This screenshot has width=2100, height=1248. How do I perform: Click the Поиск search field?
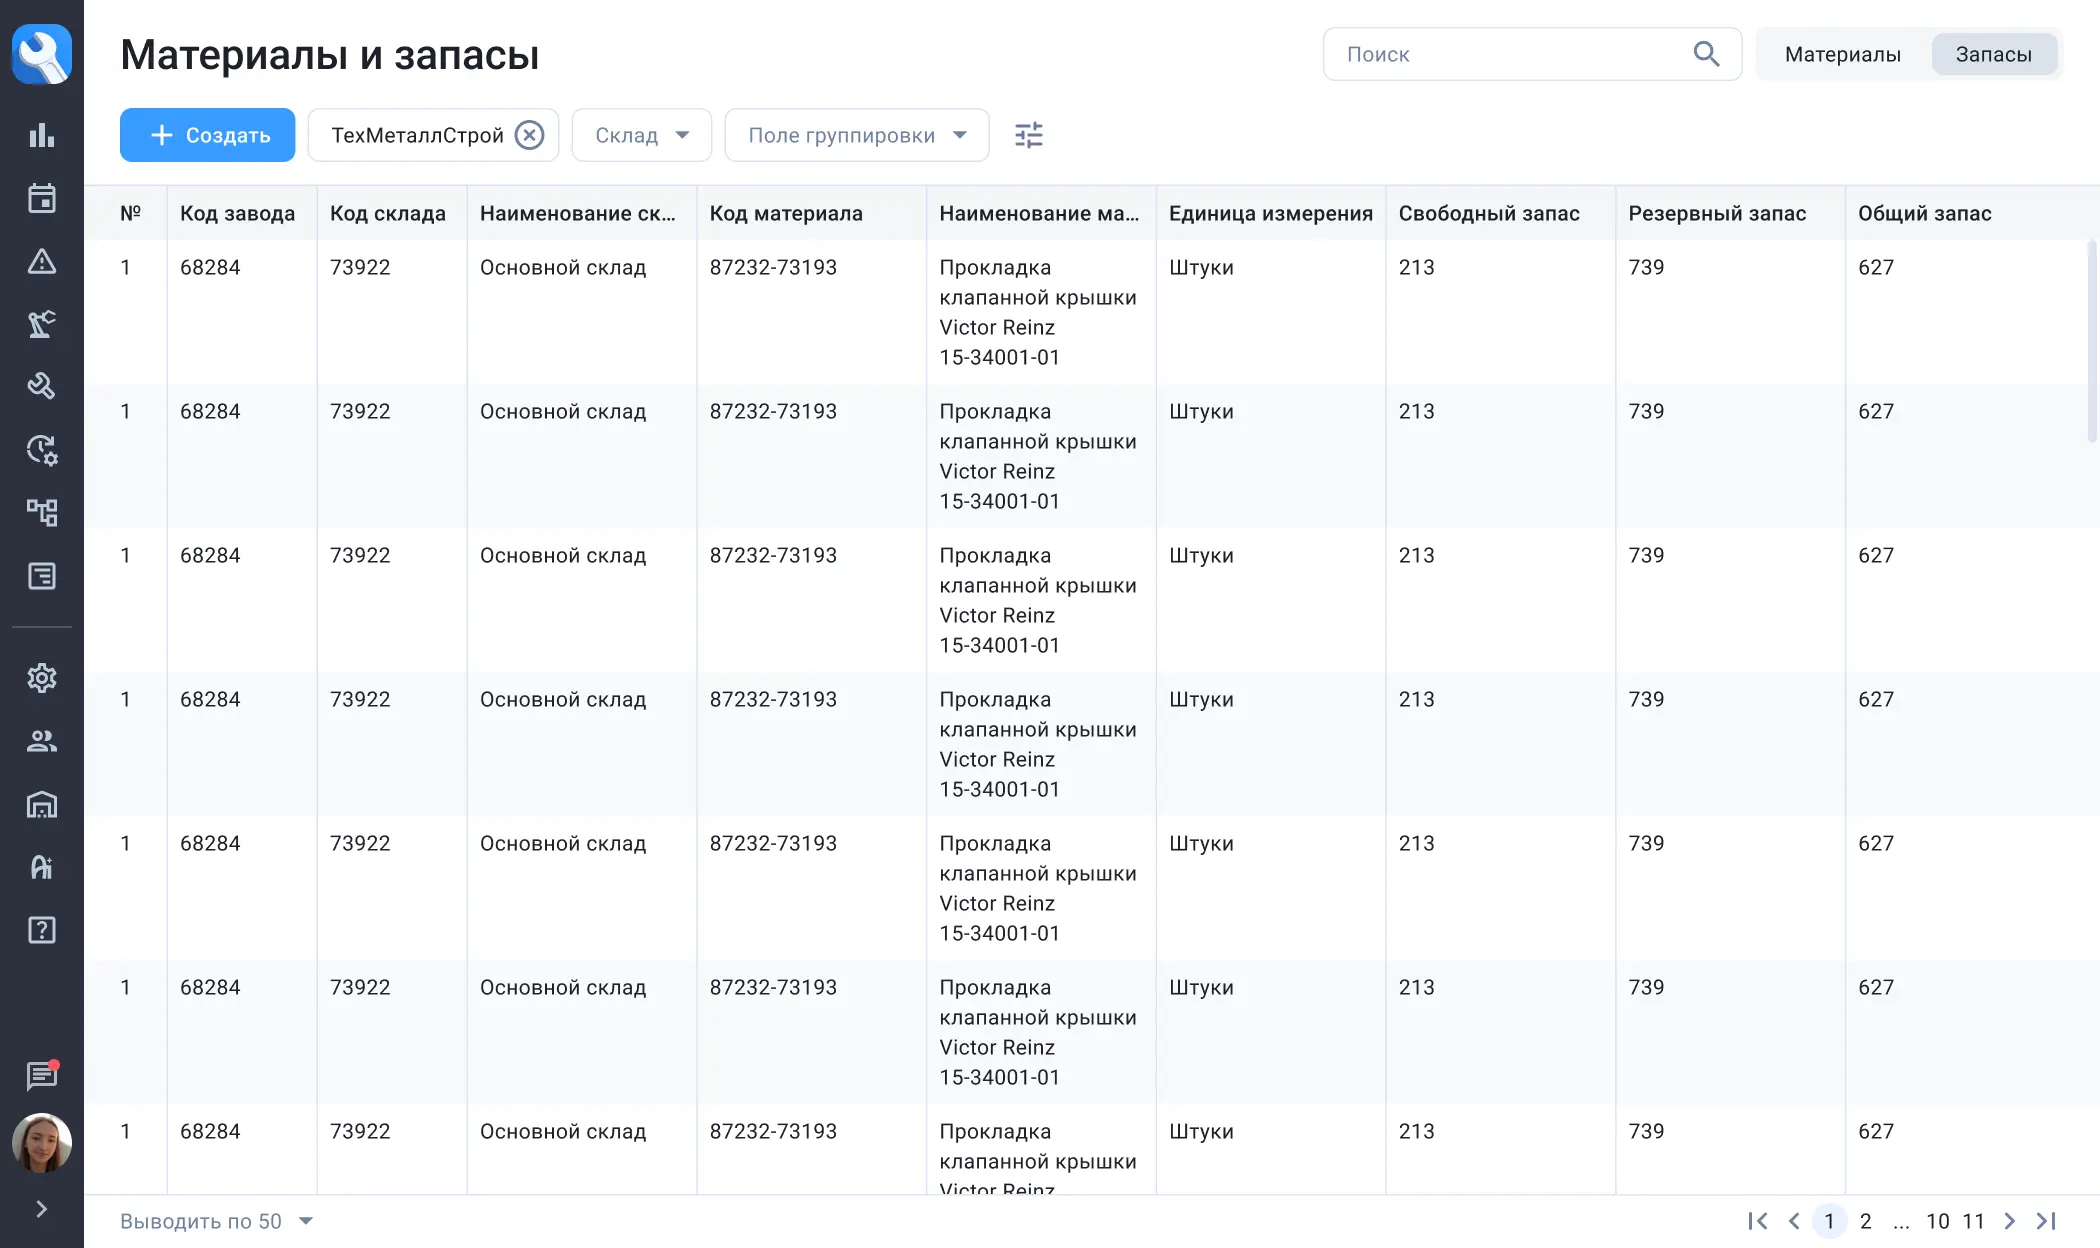click(x=1510, y=54)
